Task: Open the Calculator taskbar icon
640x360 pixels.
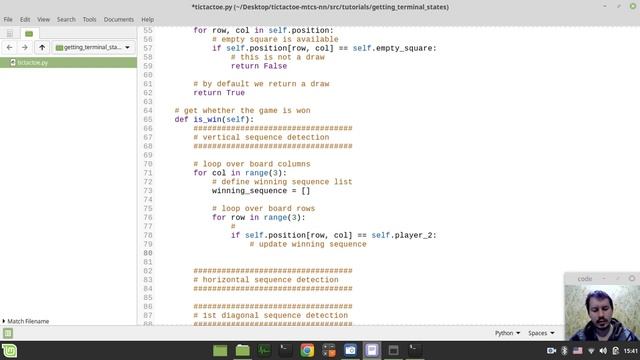Action: tap(329, 351)
